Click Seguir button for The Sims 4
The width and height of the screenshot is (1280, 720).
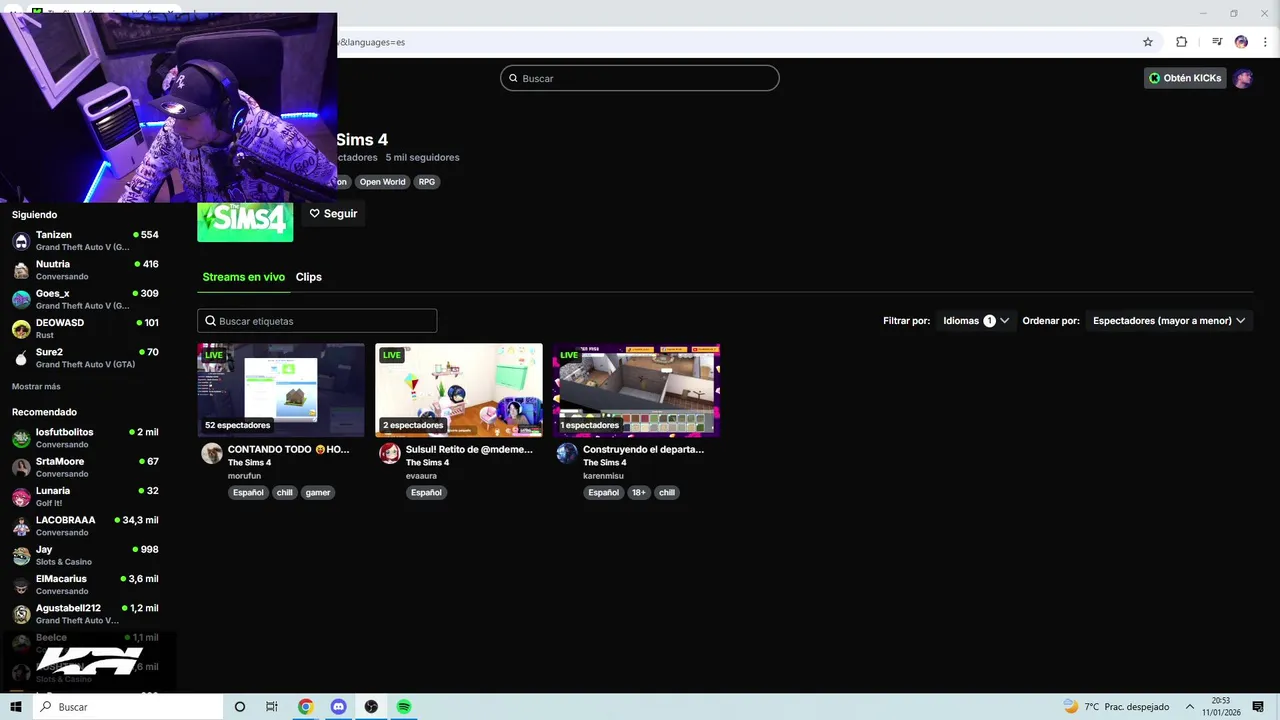click(333, 213)
